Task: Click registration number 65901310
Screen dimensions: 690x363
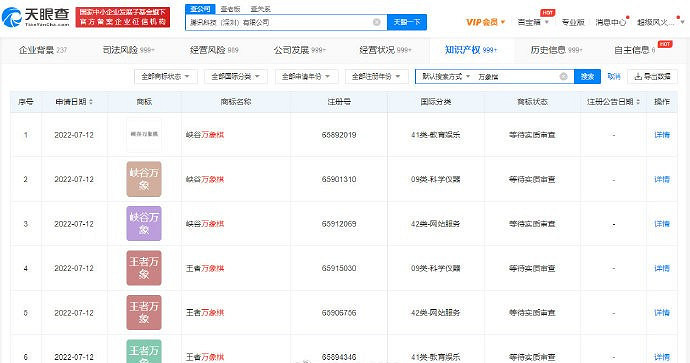Action: [x=339, y=180]
